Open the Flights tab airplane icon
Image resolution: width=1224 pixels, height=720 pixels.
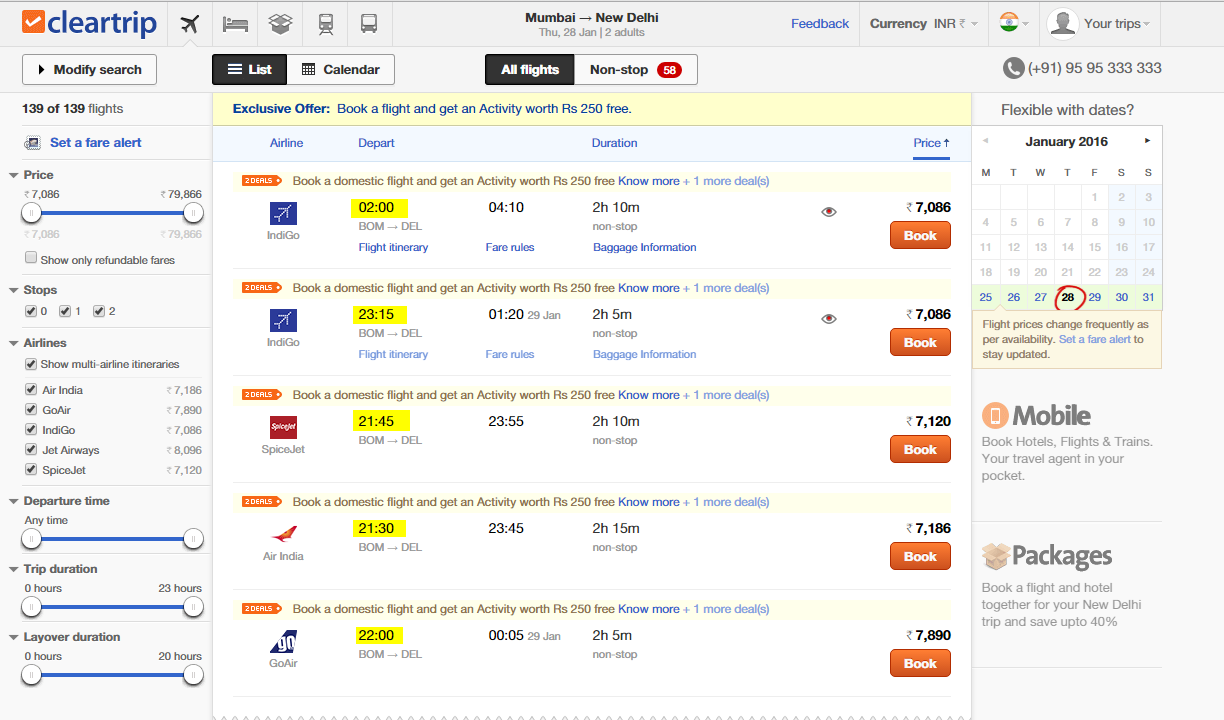click(190, 23)
